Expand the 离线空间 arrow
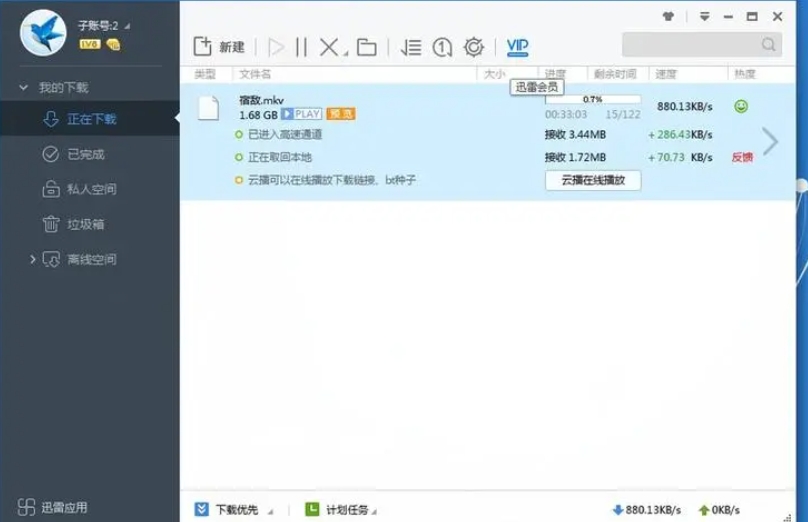This screenshot has width=808, height=522. tap(32, 259)
